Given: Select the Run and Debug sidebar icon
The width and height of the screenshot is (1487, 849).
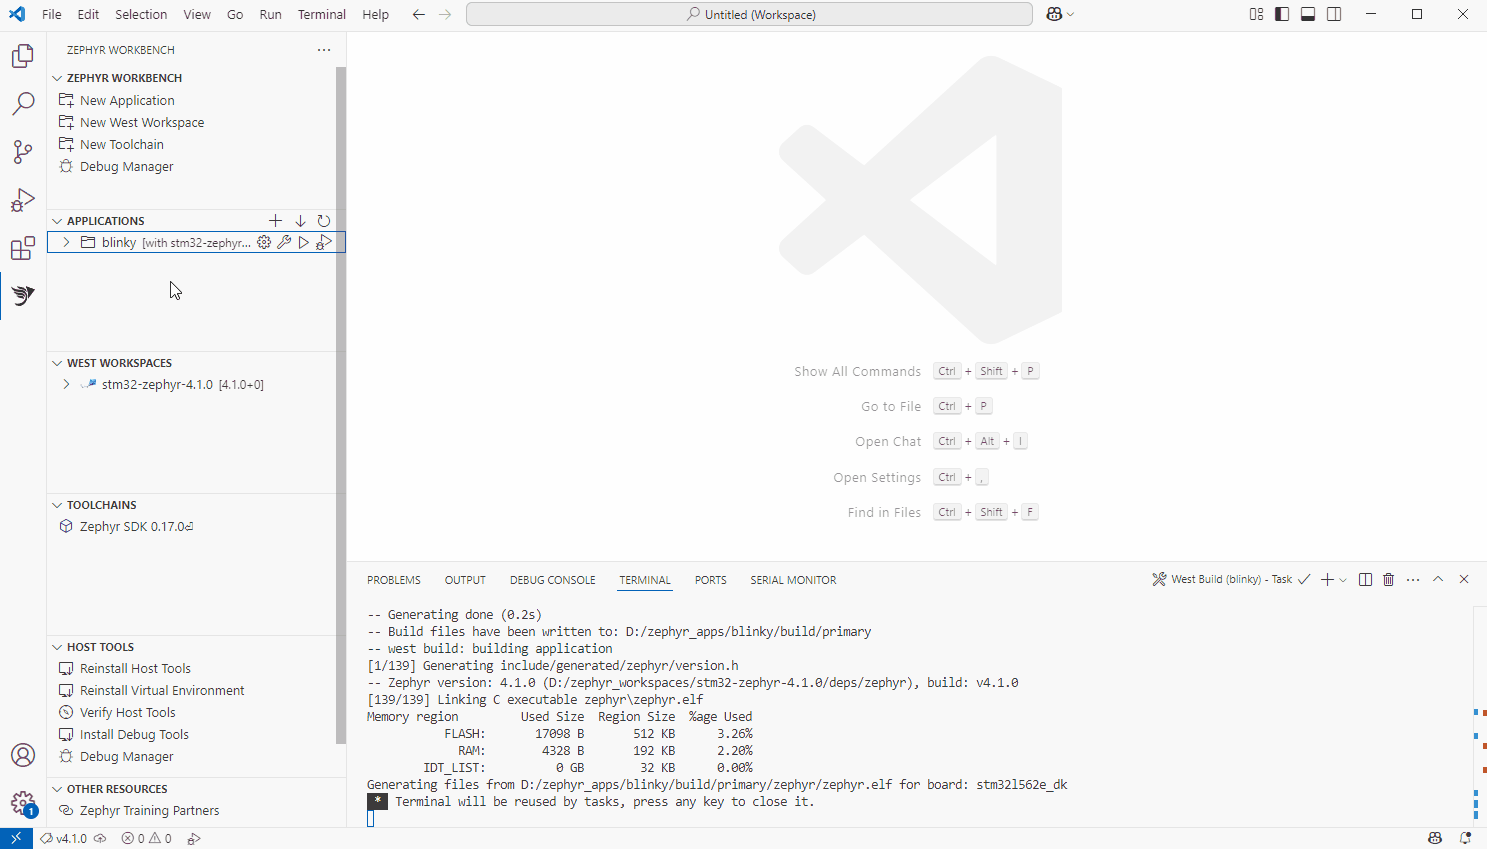Looking at the screenshot, I should (x=22, y=200).
